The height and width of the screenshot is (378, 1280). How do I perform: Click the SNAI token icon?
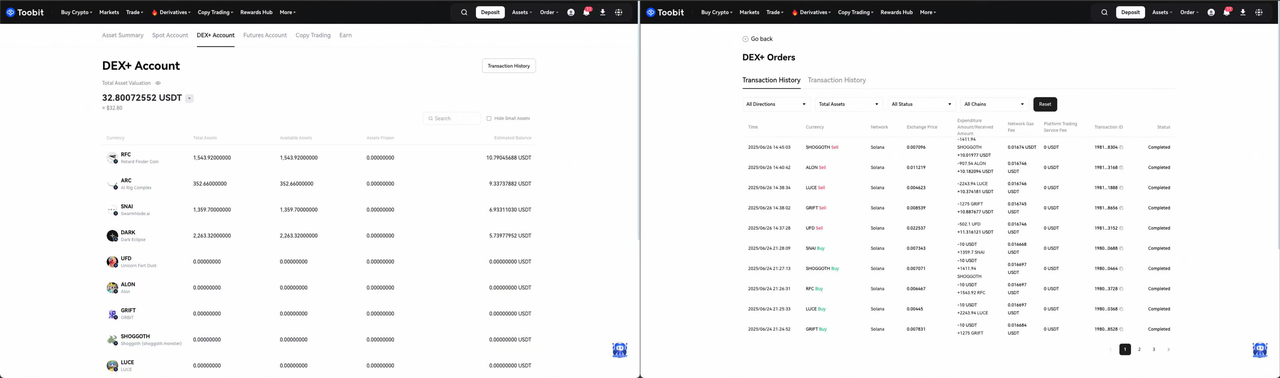pyautogui.click(x=112, y=210)
